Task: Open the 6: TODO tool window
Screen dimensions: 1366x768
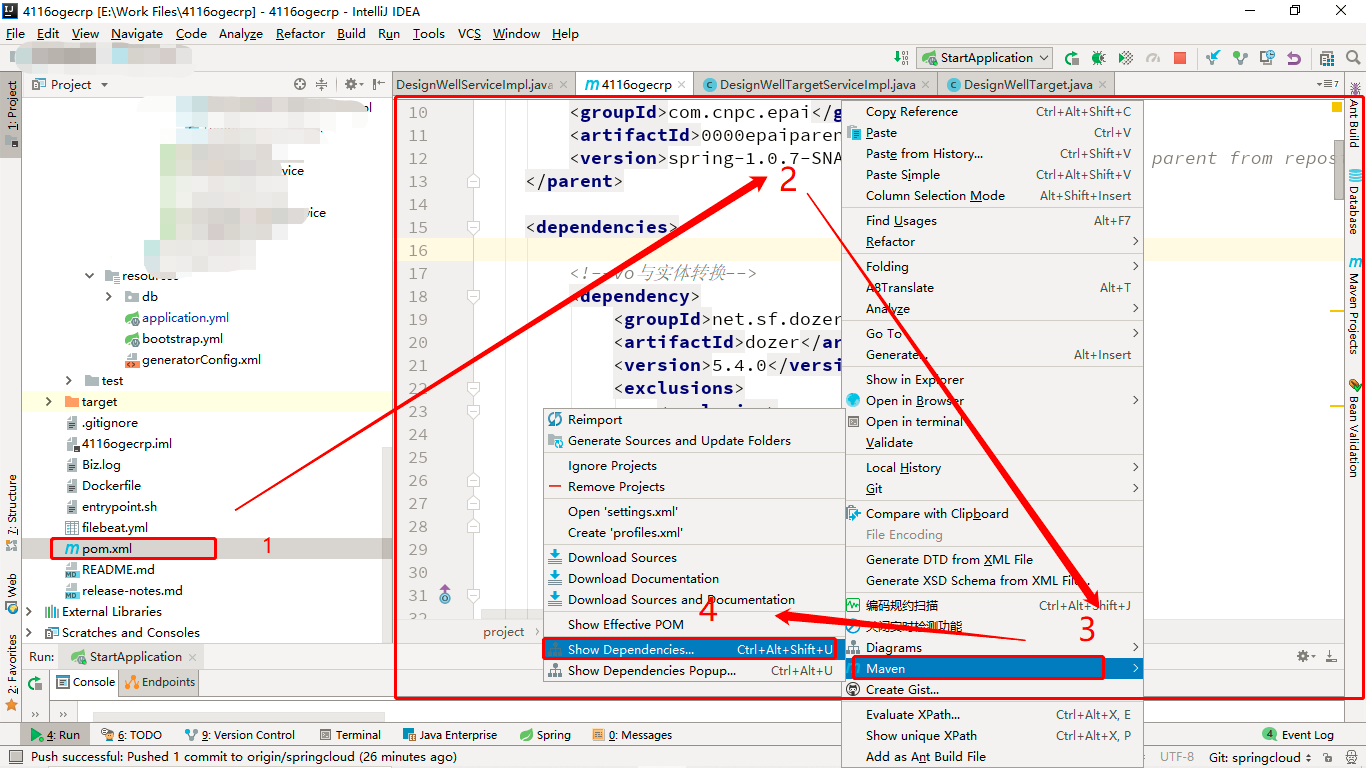Action: [131, 734]
